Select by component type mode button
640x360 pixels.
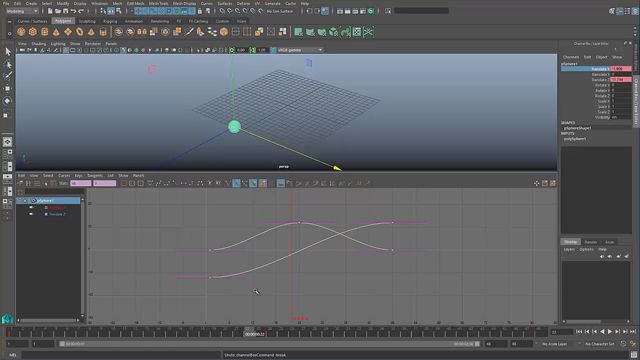click(x=118, y=11)
